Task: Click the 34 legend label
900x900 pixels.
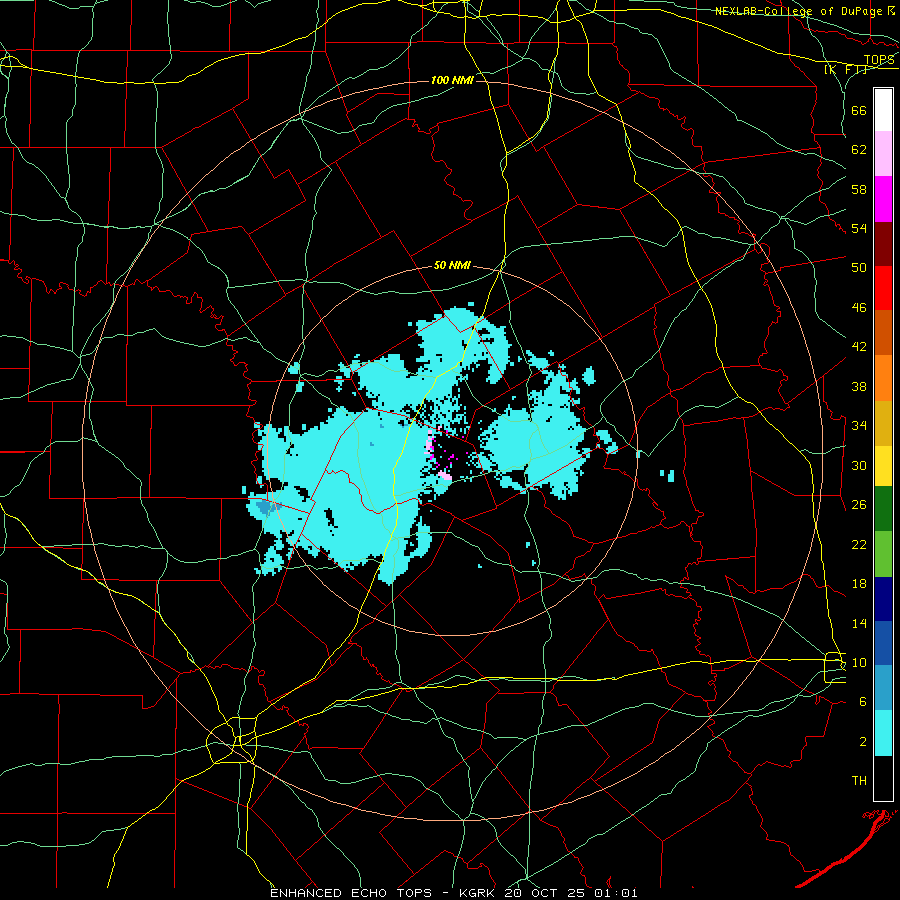Action: [x=859, y=426]
